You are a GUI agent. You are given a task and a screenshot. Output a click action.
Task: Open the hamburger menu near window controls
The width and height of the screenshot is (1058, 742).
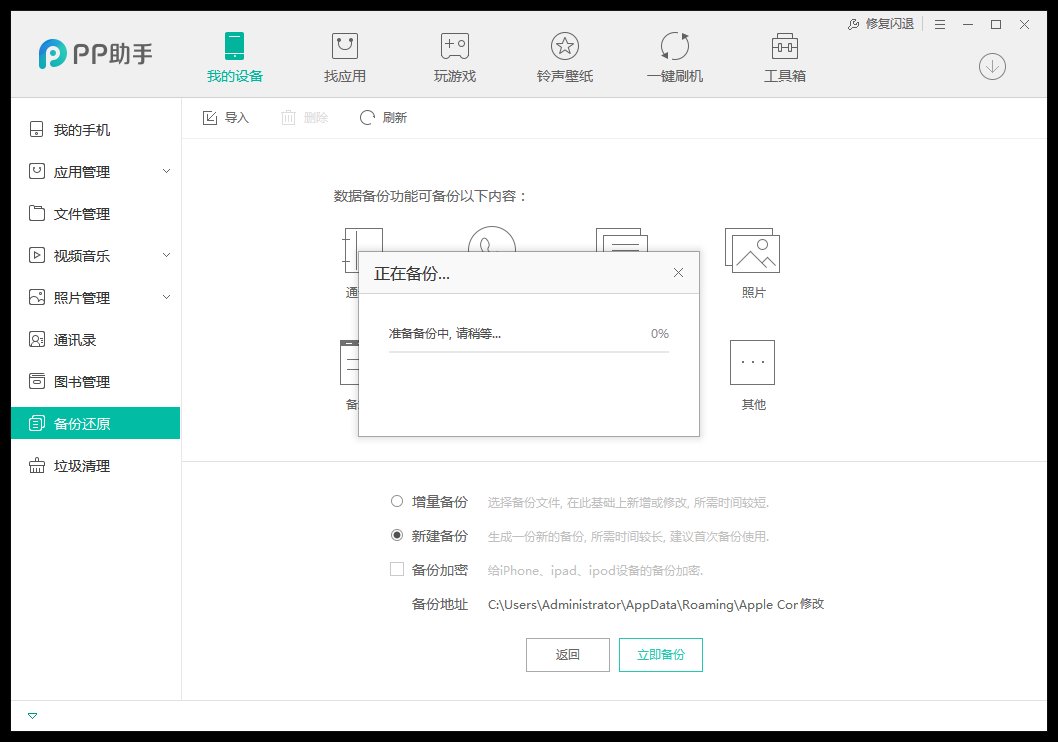coord(939,24)
